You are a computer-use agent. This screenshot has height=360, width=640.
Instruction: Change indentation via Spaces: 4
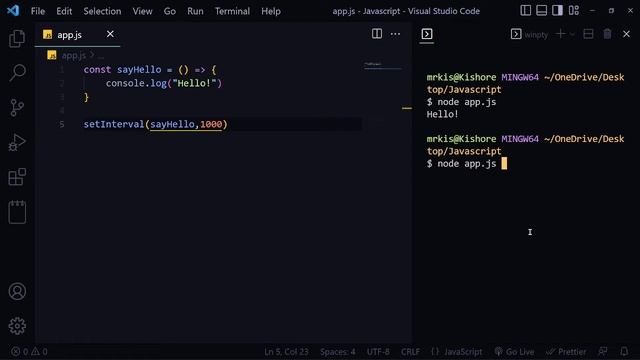338,351
